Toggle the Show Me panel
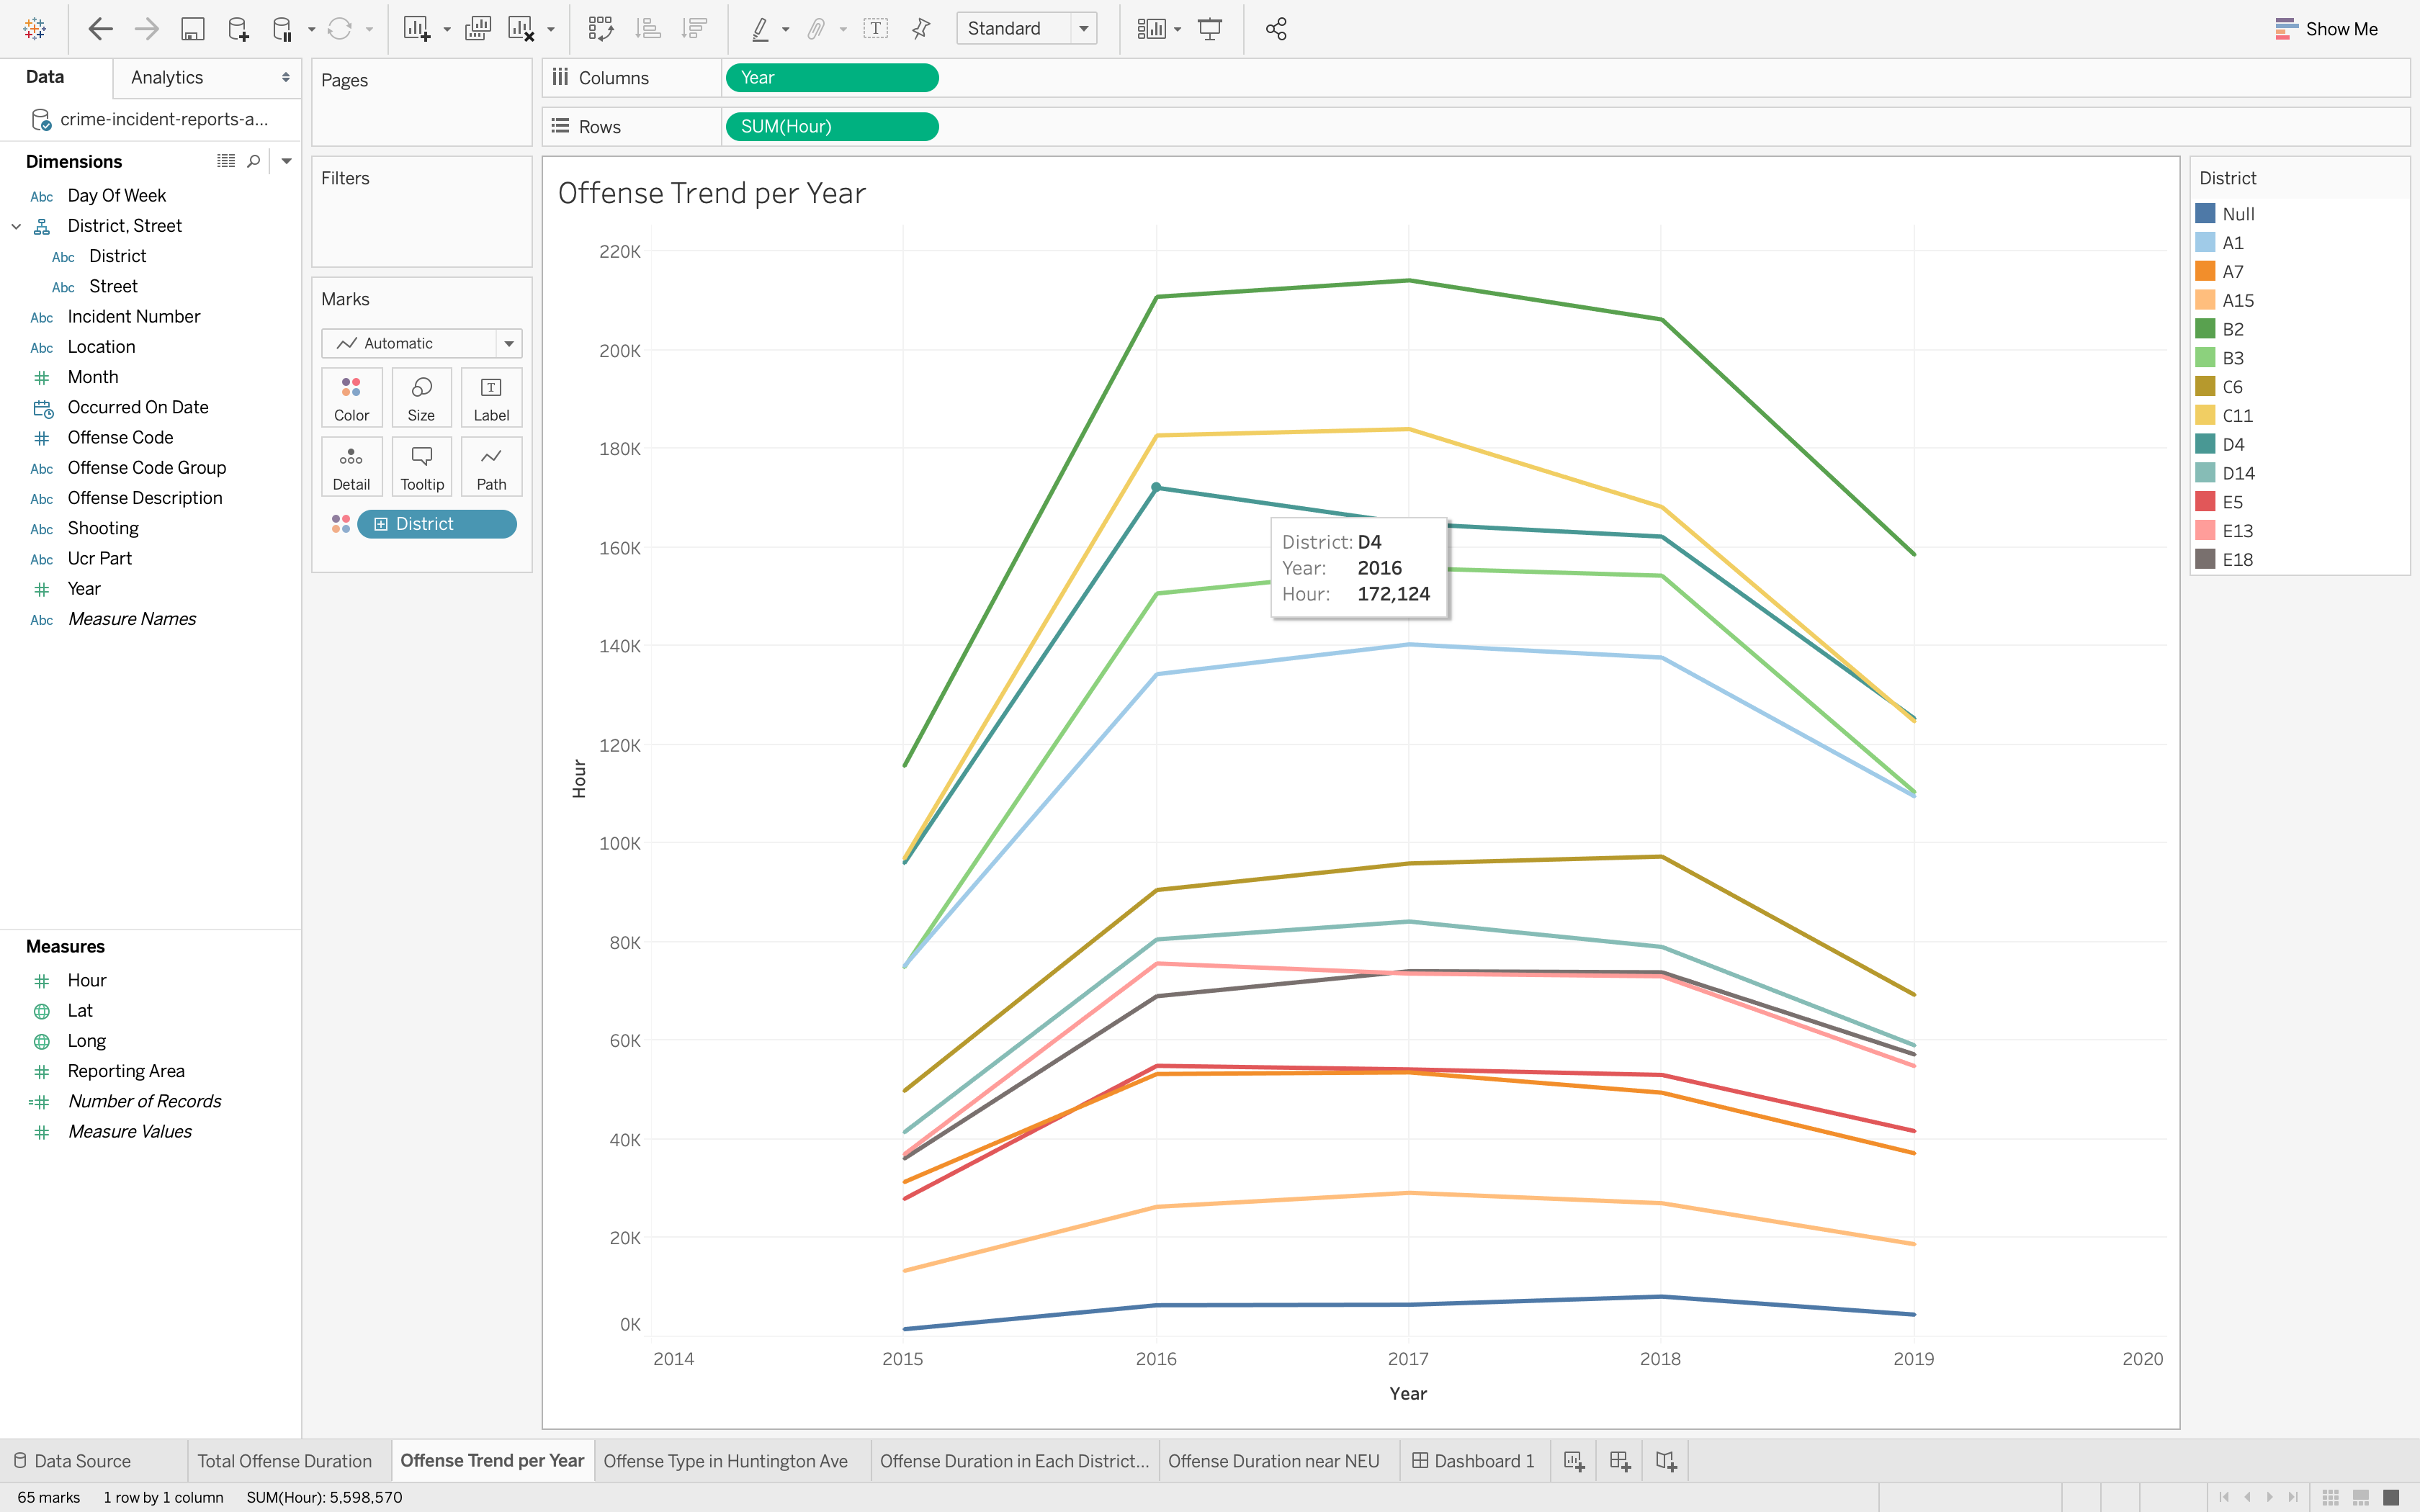 2326,29
